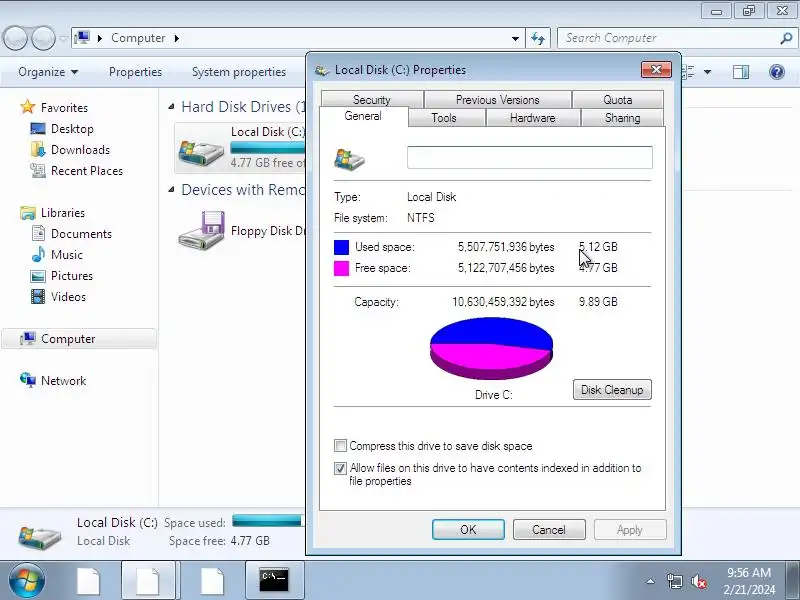800x600 pixels.
Task: Click the Computer icon in address bar
Action: coord(82,38)
